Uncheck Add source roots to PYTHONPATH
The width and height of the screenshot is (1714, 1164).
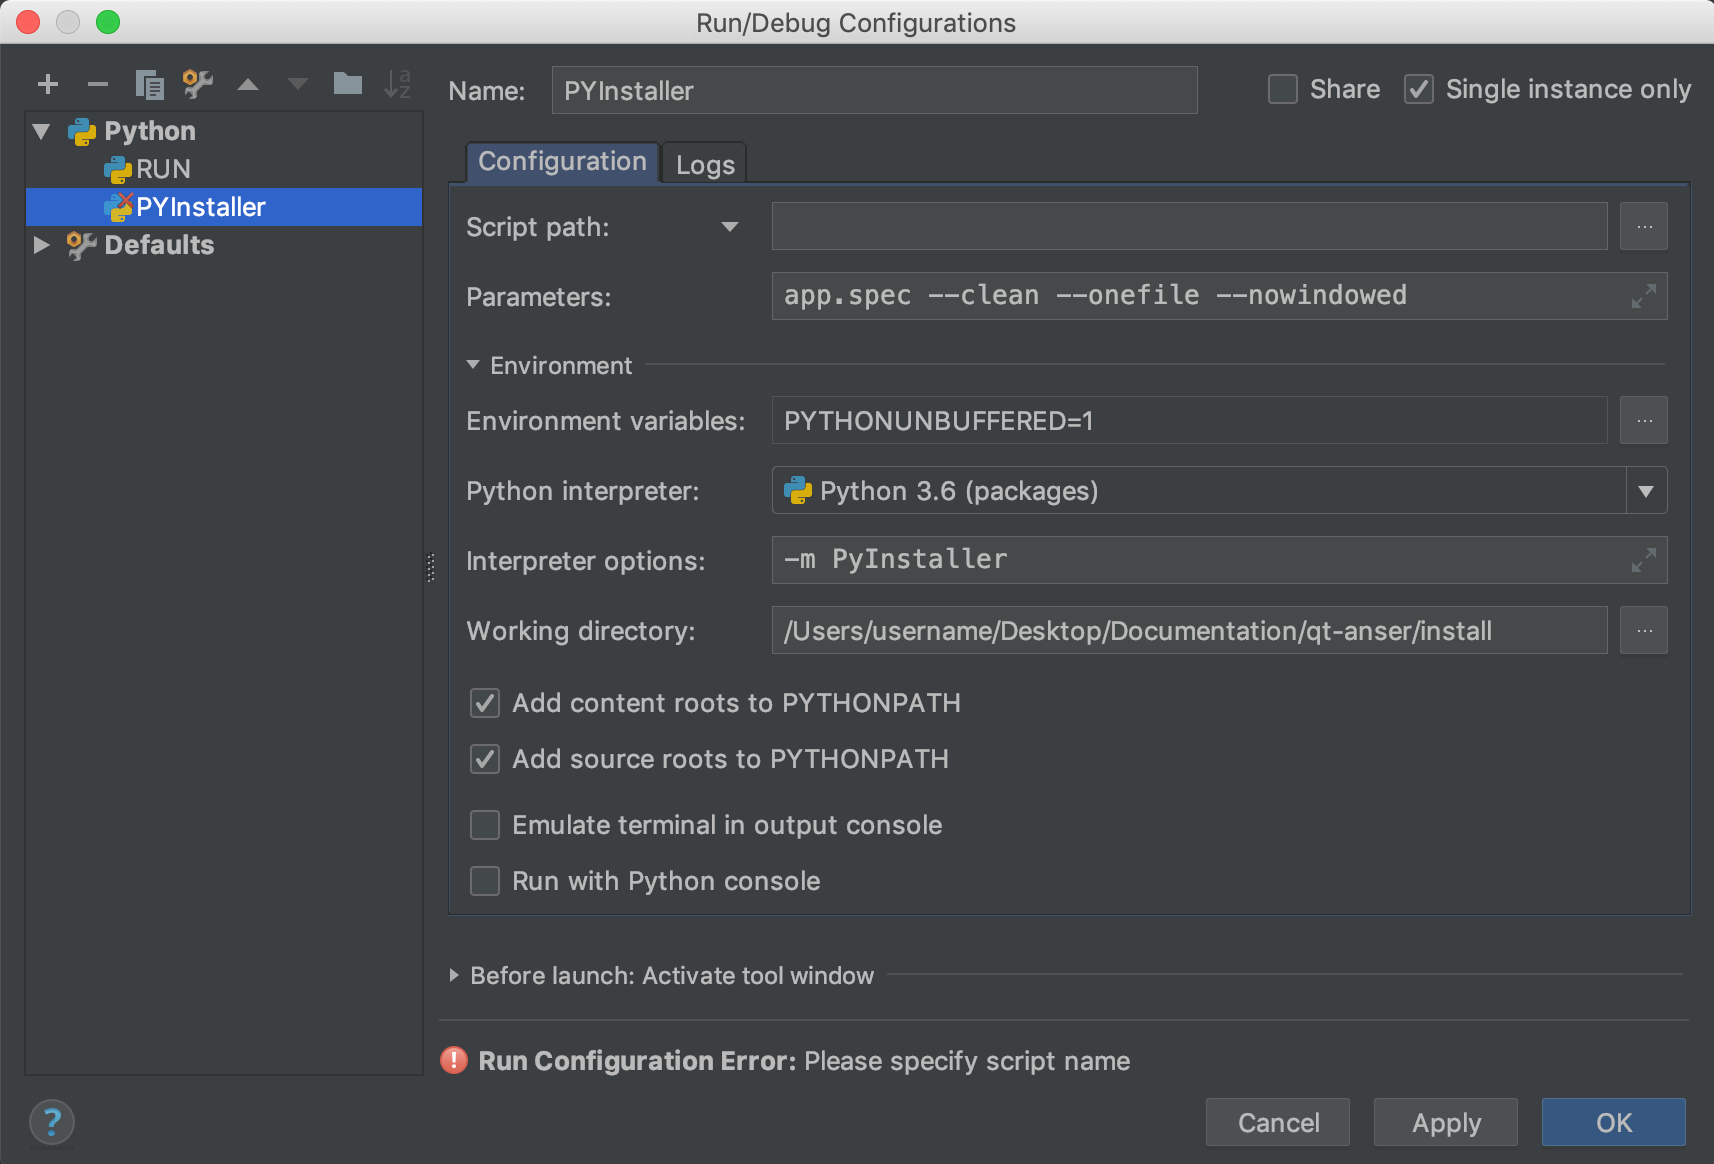click(485, 759)
